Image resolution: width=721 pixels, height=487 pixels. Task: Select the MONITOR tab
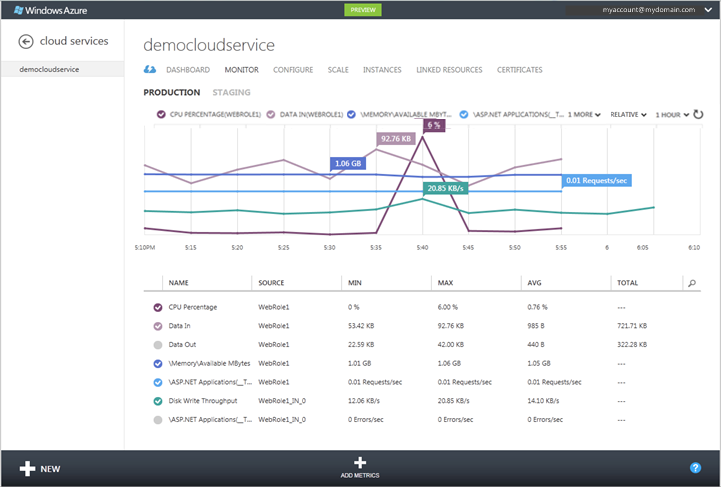(x=241, y=70)
